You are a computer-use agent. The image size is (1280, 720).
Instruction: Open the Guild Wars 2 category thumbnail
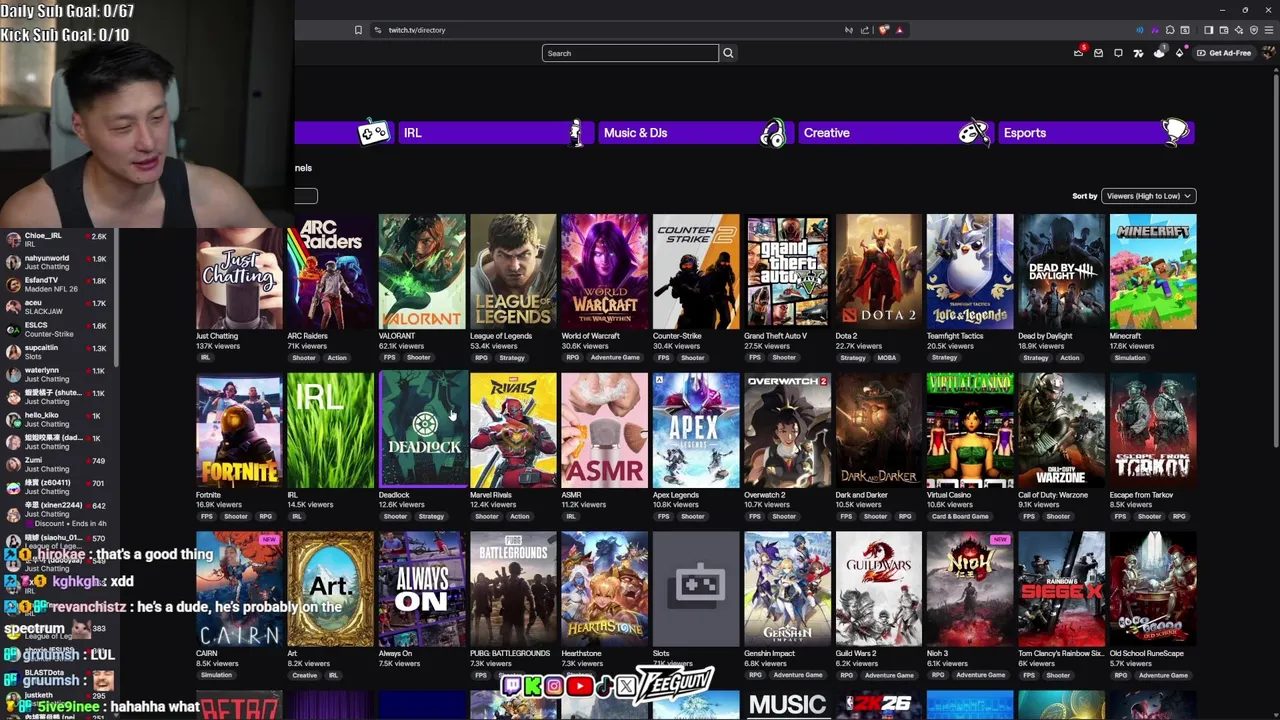pyautogui.click(x=879, y=590)
